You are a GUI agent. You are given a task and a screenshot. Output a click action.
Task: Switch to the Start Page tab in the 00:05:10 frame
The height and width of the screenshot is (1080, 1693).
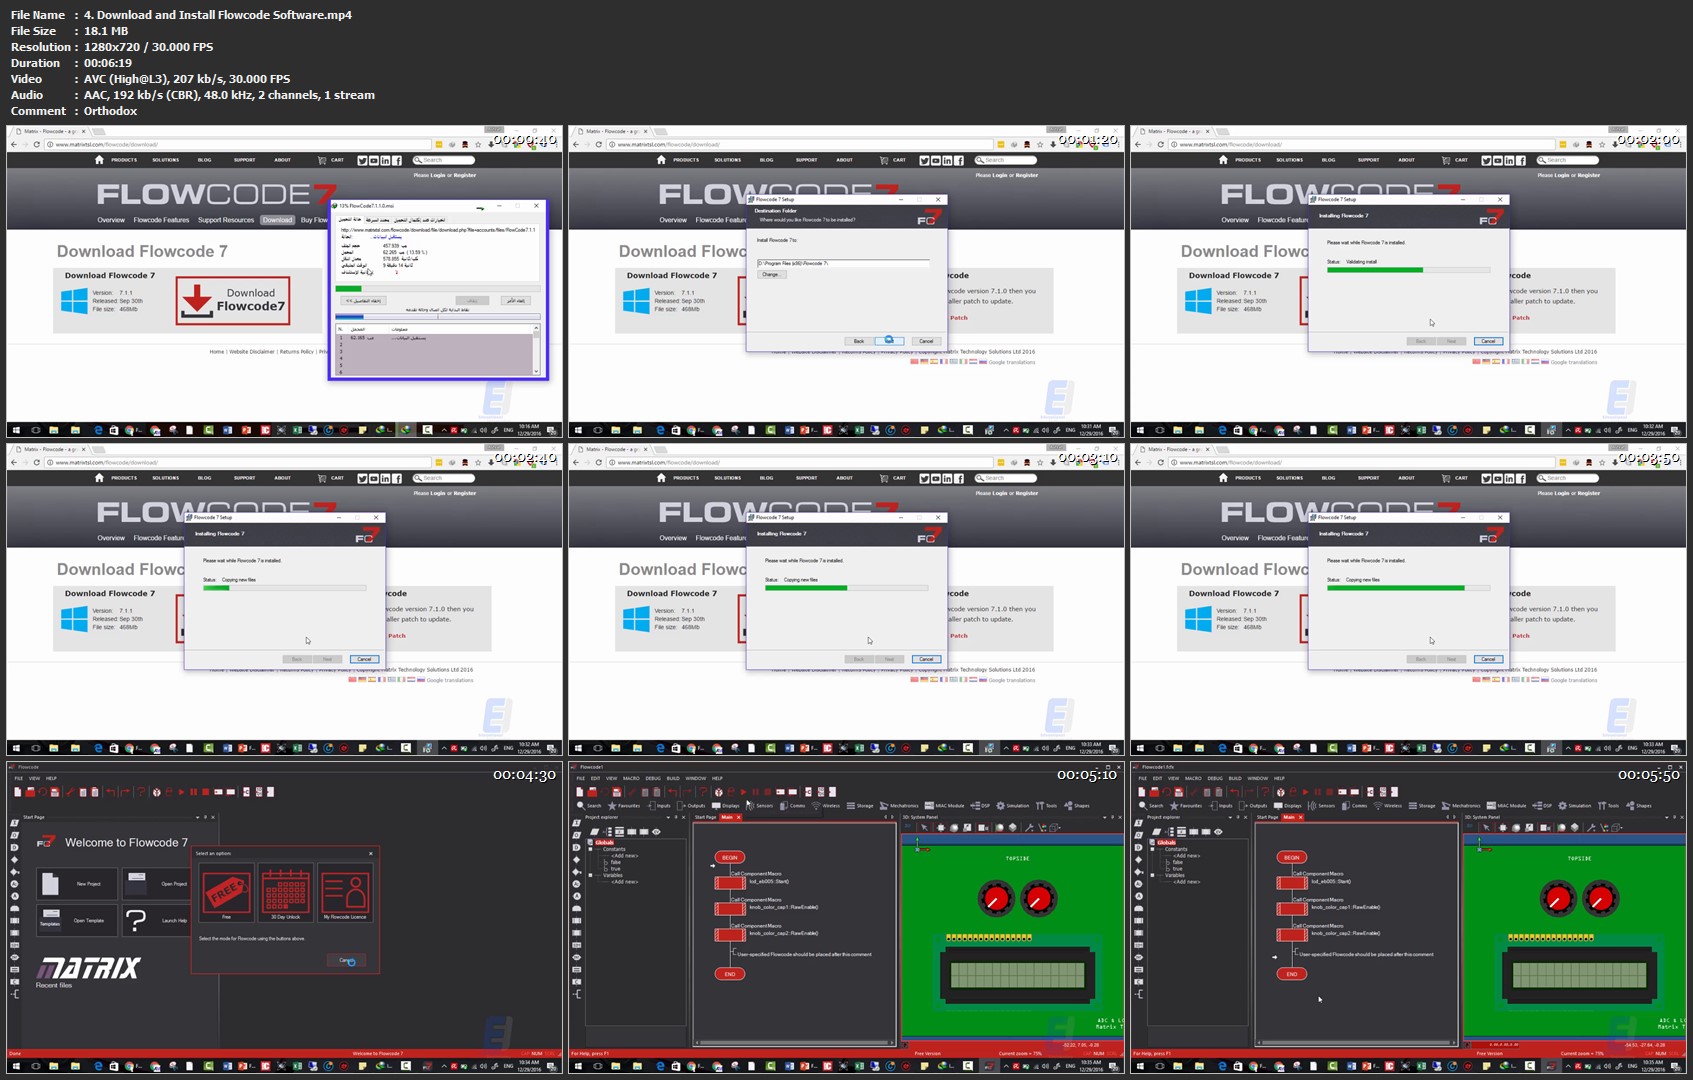coord(706,817)
